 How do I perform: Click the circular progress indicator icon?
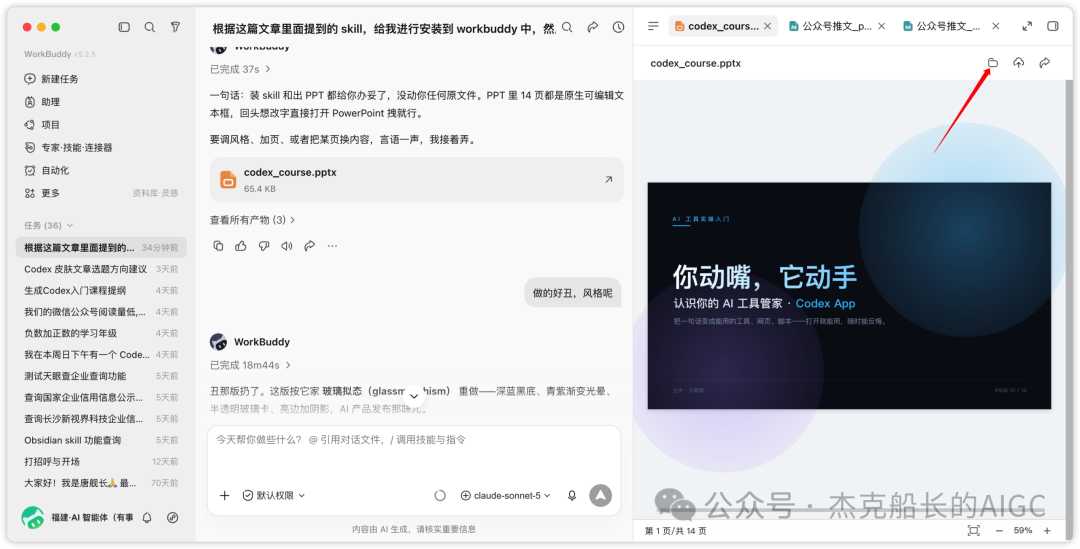(x=440, y=495)
